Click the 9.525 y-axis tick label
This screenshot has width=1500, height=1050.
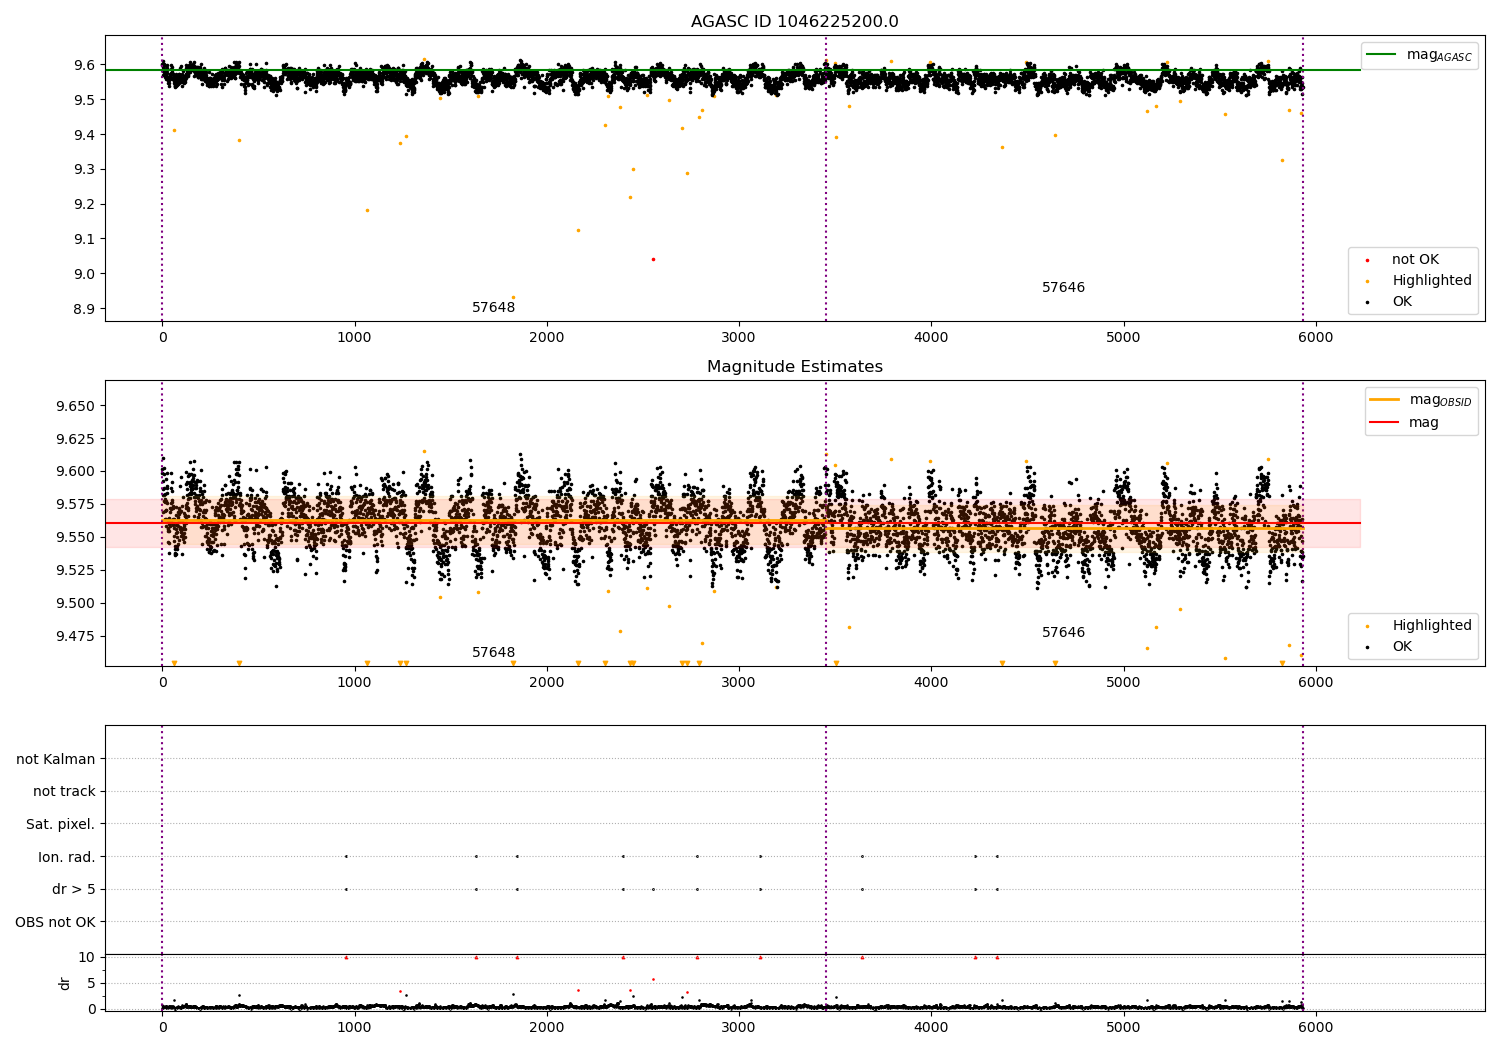[76, 571]
